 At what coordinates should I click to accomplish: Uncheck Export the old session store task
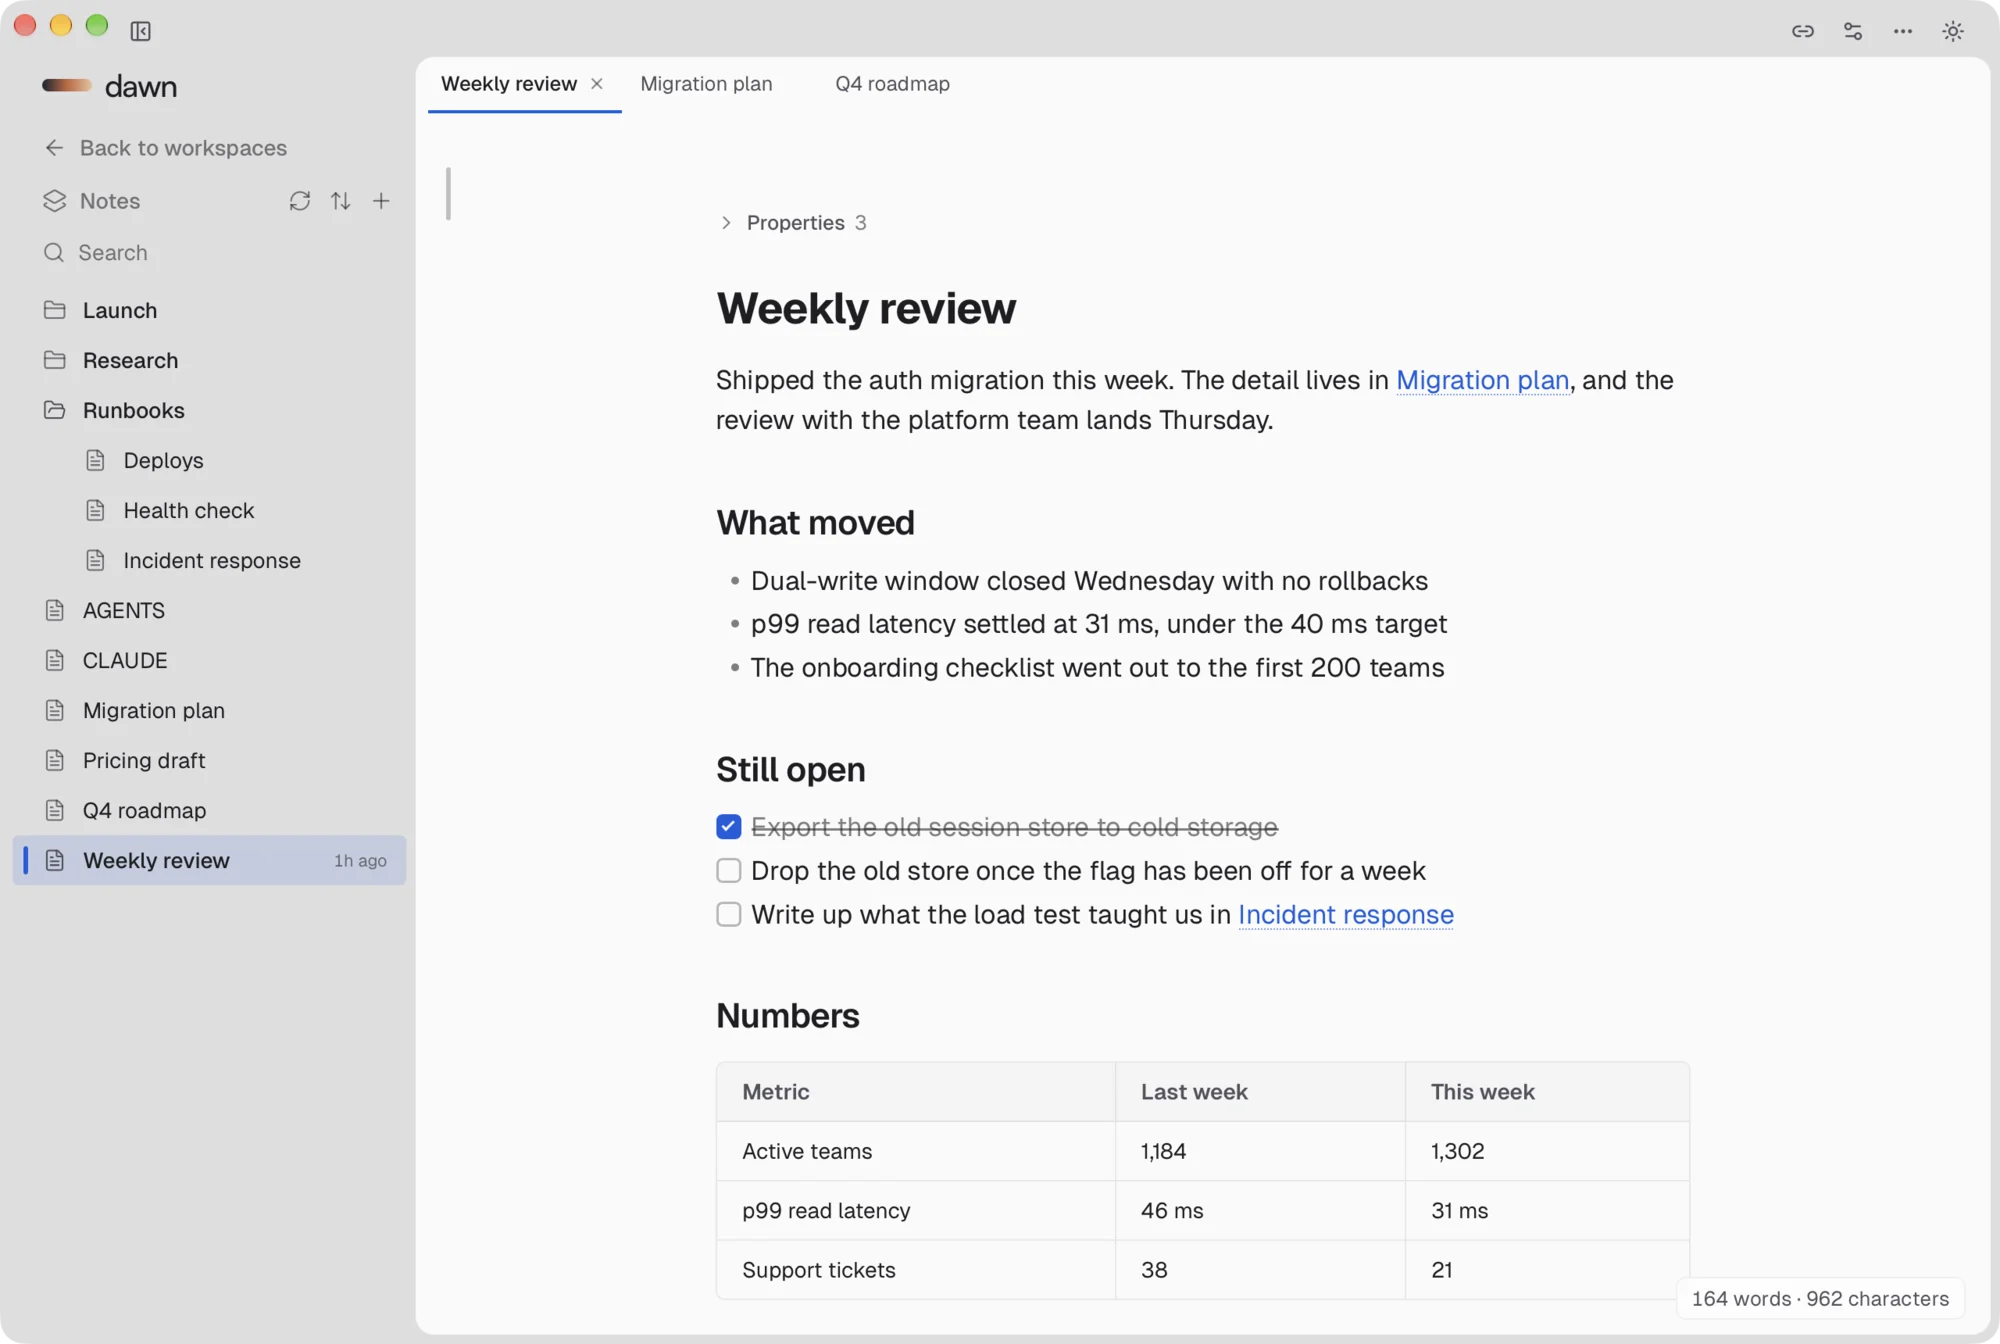(x=728, y=827)
